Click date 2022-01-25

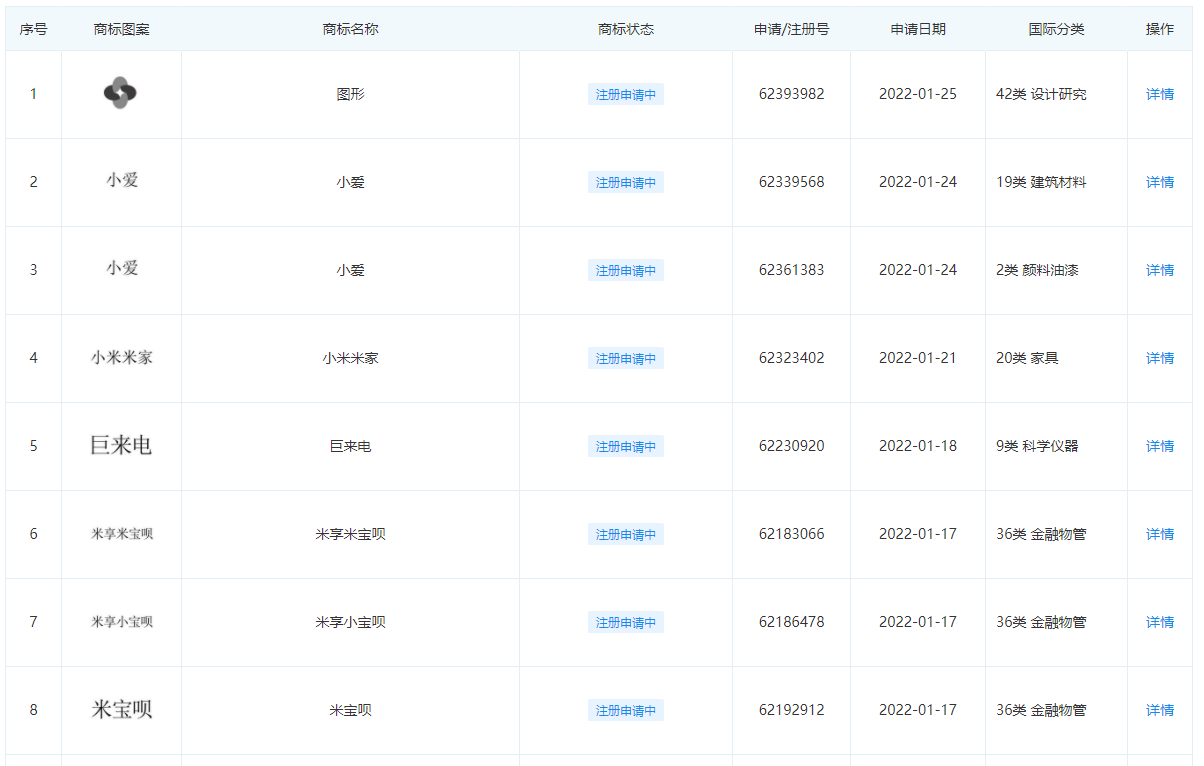tap(918, 94)
